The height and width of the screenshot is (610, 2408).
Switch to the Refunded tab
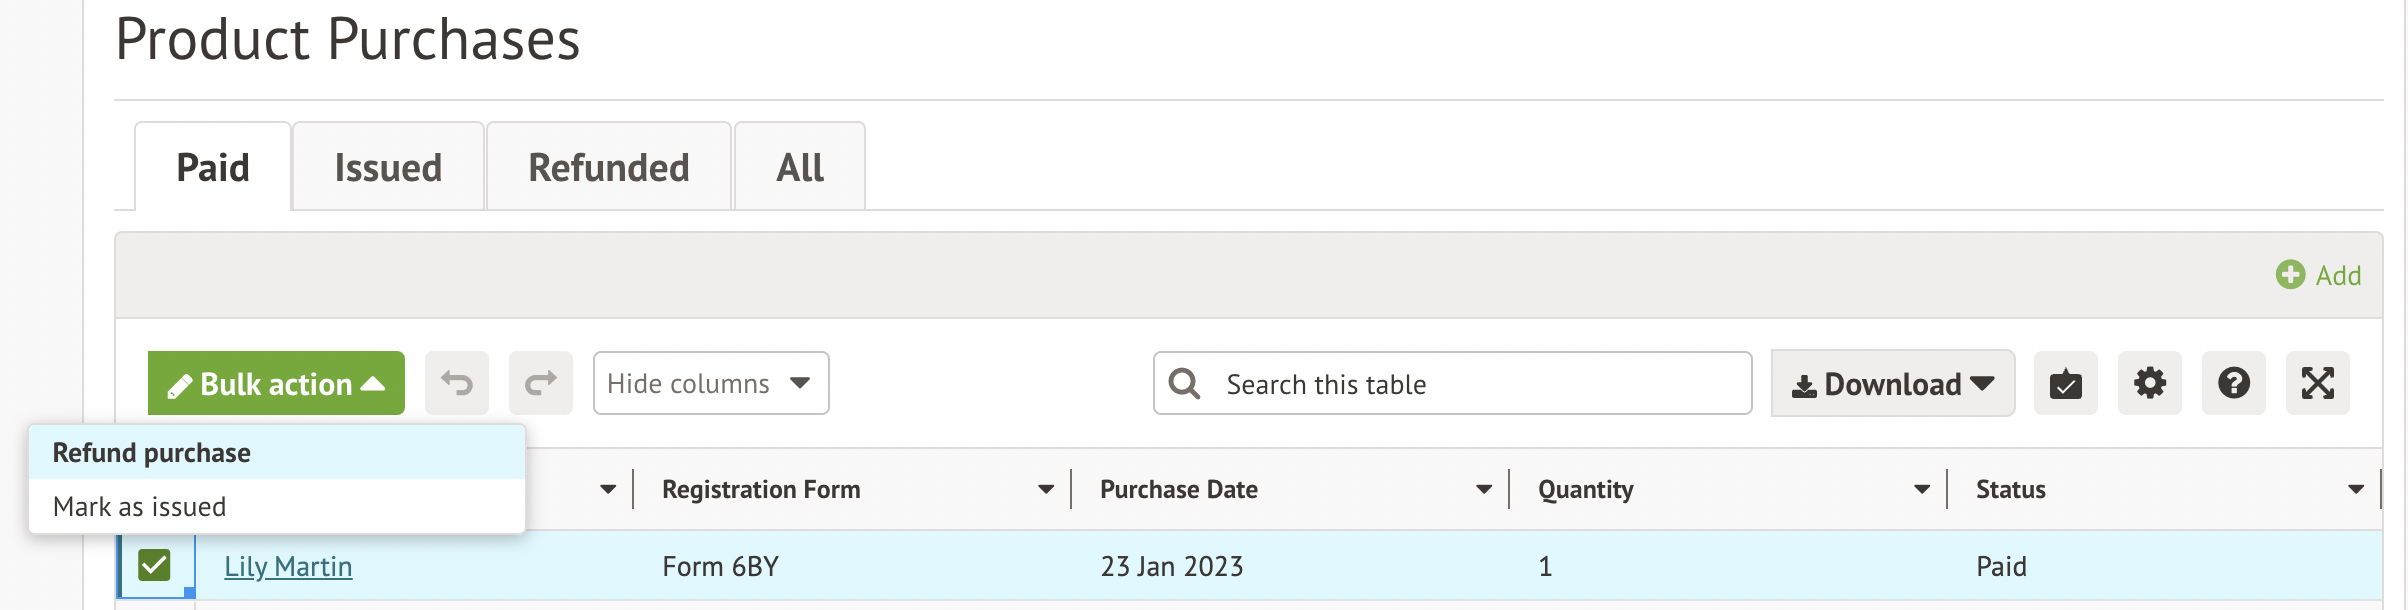[x=608, y=167]
